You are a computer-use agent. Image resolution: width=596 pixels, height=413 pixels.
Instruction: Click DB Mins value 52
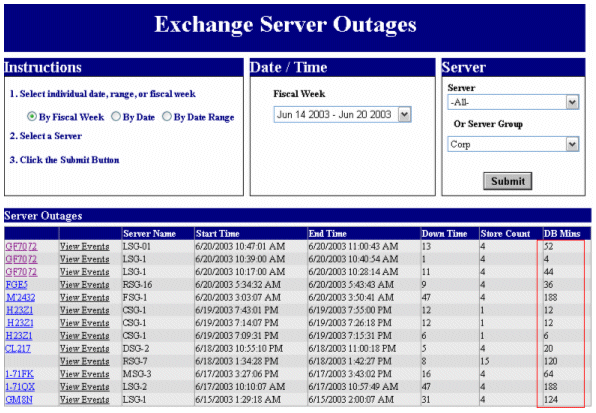[x=548, y=247]
